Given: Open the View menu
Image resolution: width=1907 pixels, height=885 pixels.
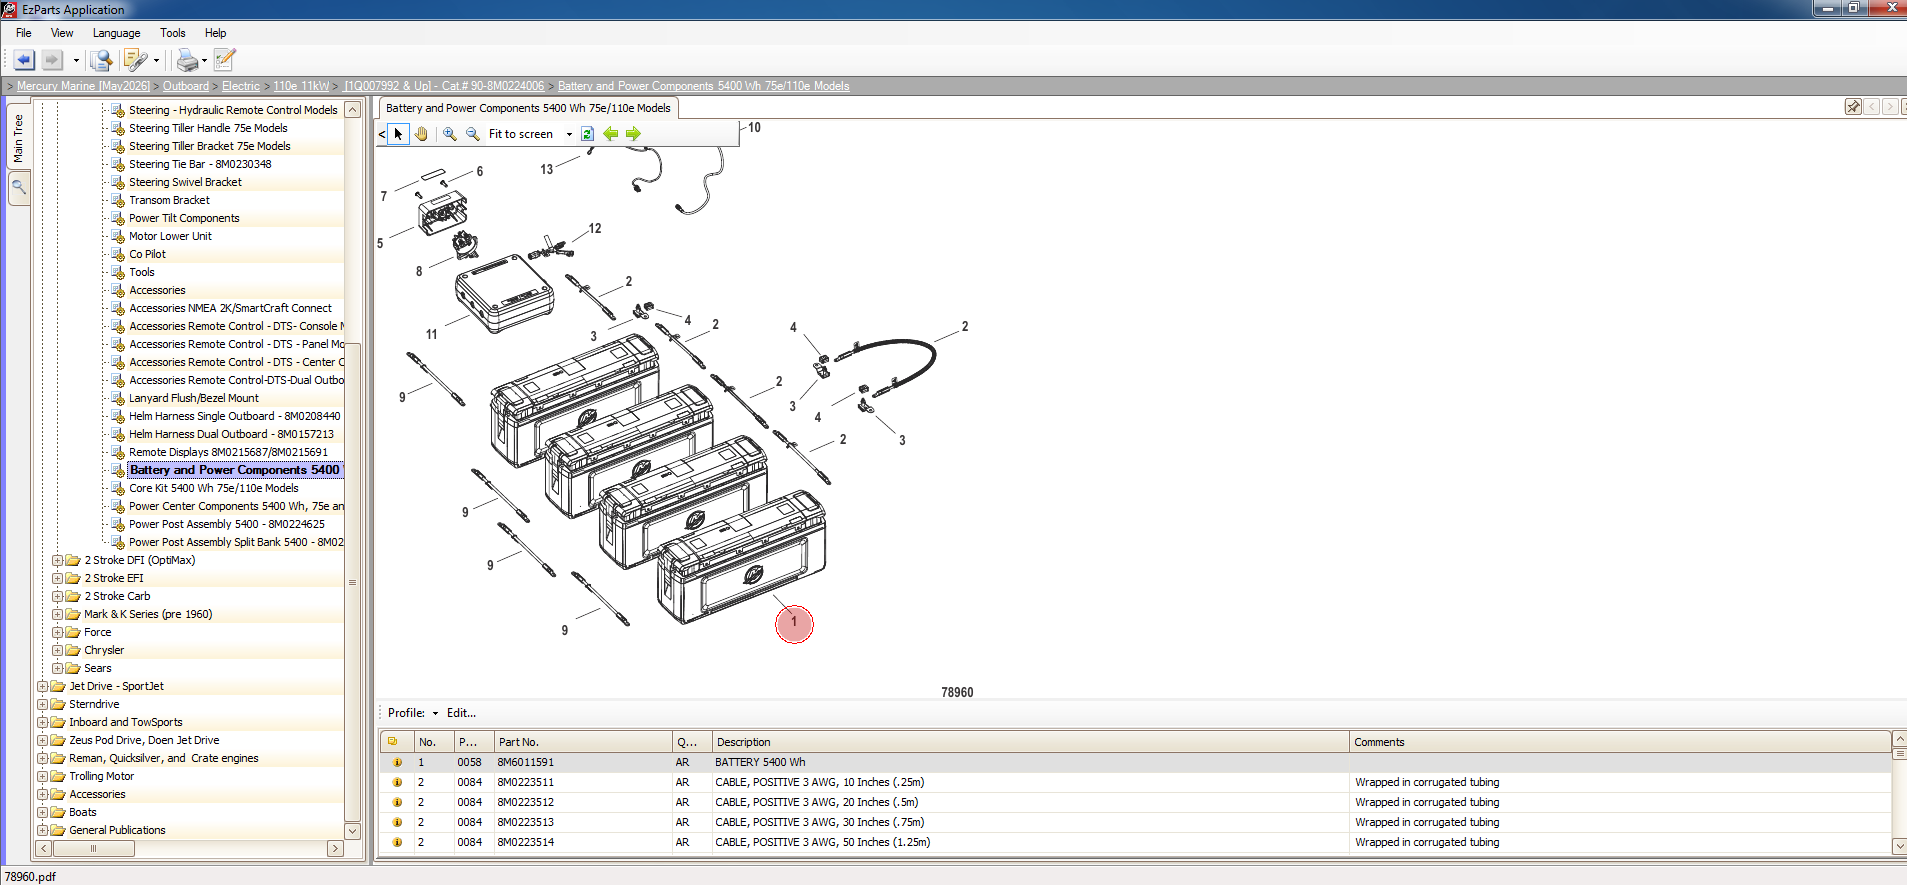Looking at the screenshot, I should click(x=62, y=33).
